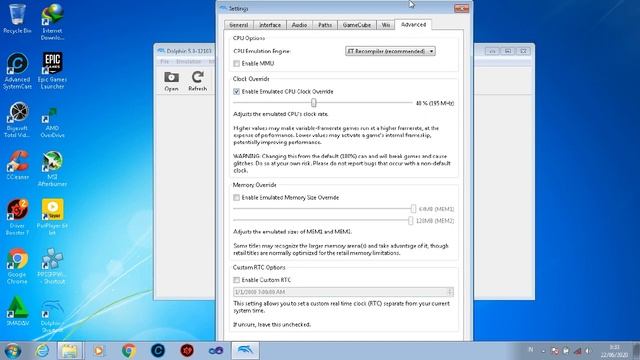Click volume icon in system tray
The height and width of the screenshot is (360, 640).
tap(588, 350)
